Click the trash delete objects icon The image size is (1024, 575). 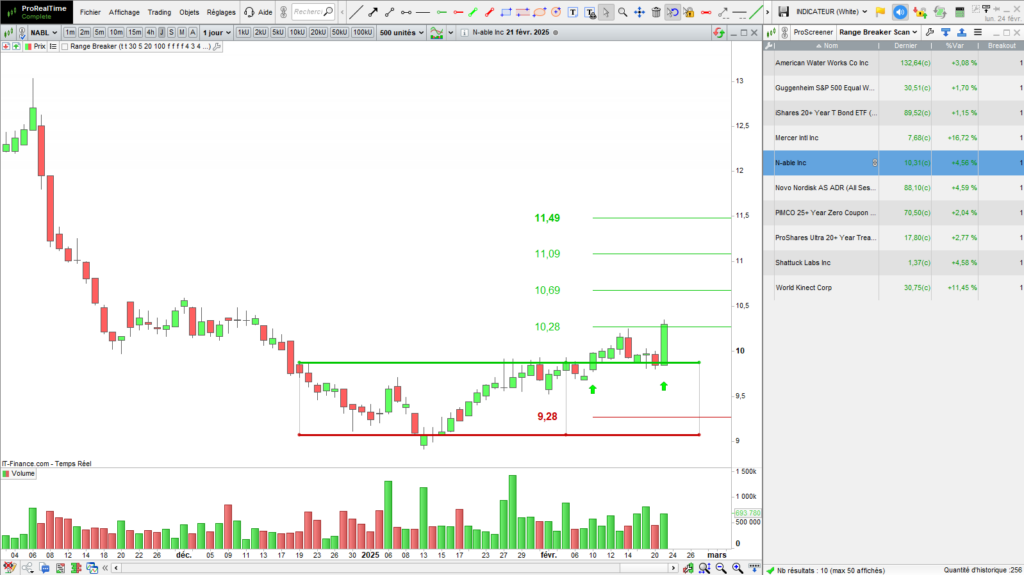click(656, 12)
